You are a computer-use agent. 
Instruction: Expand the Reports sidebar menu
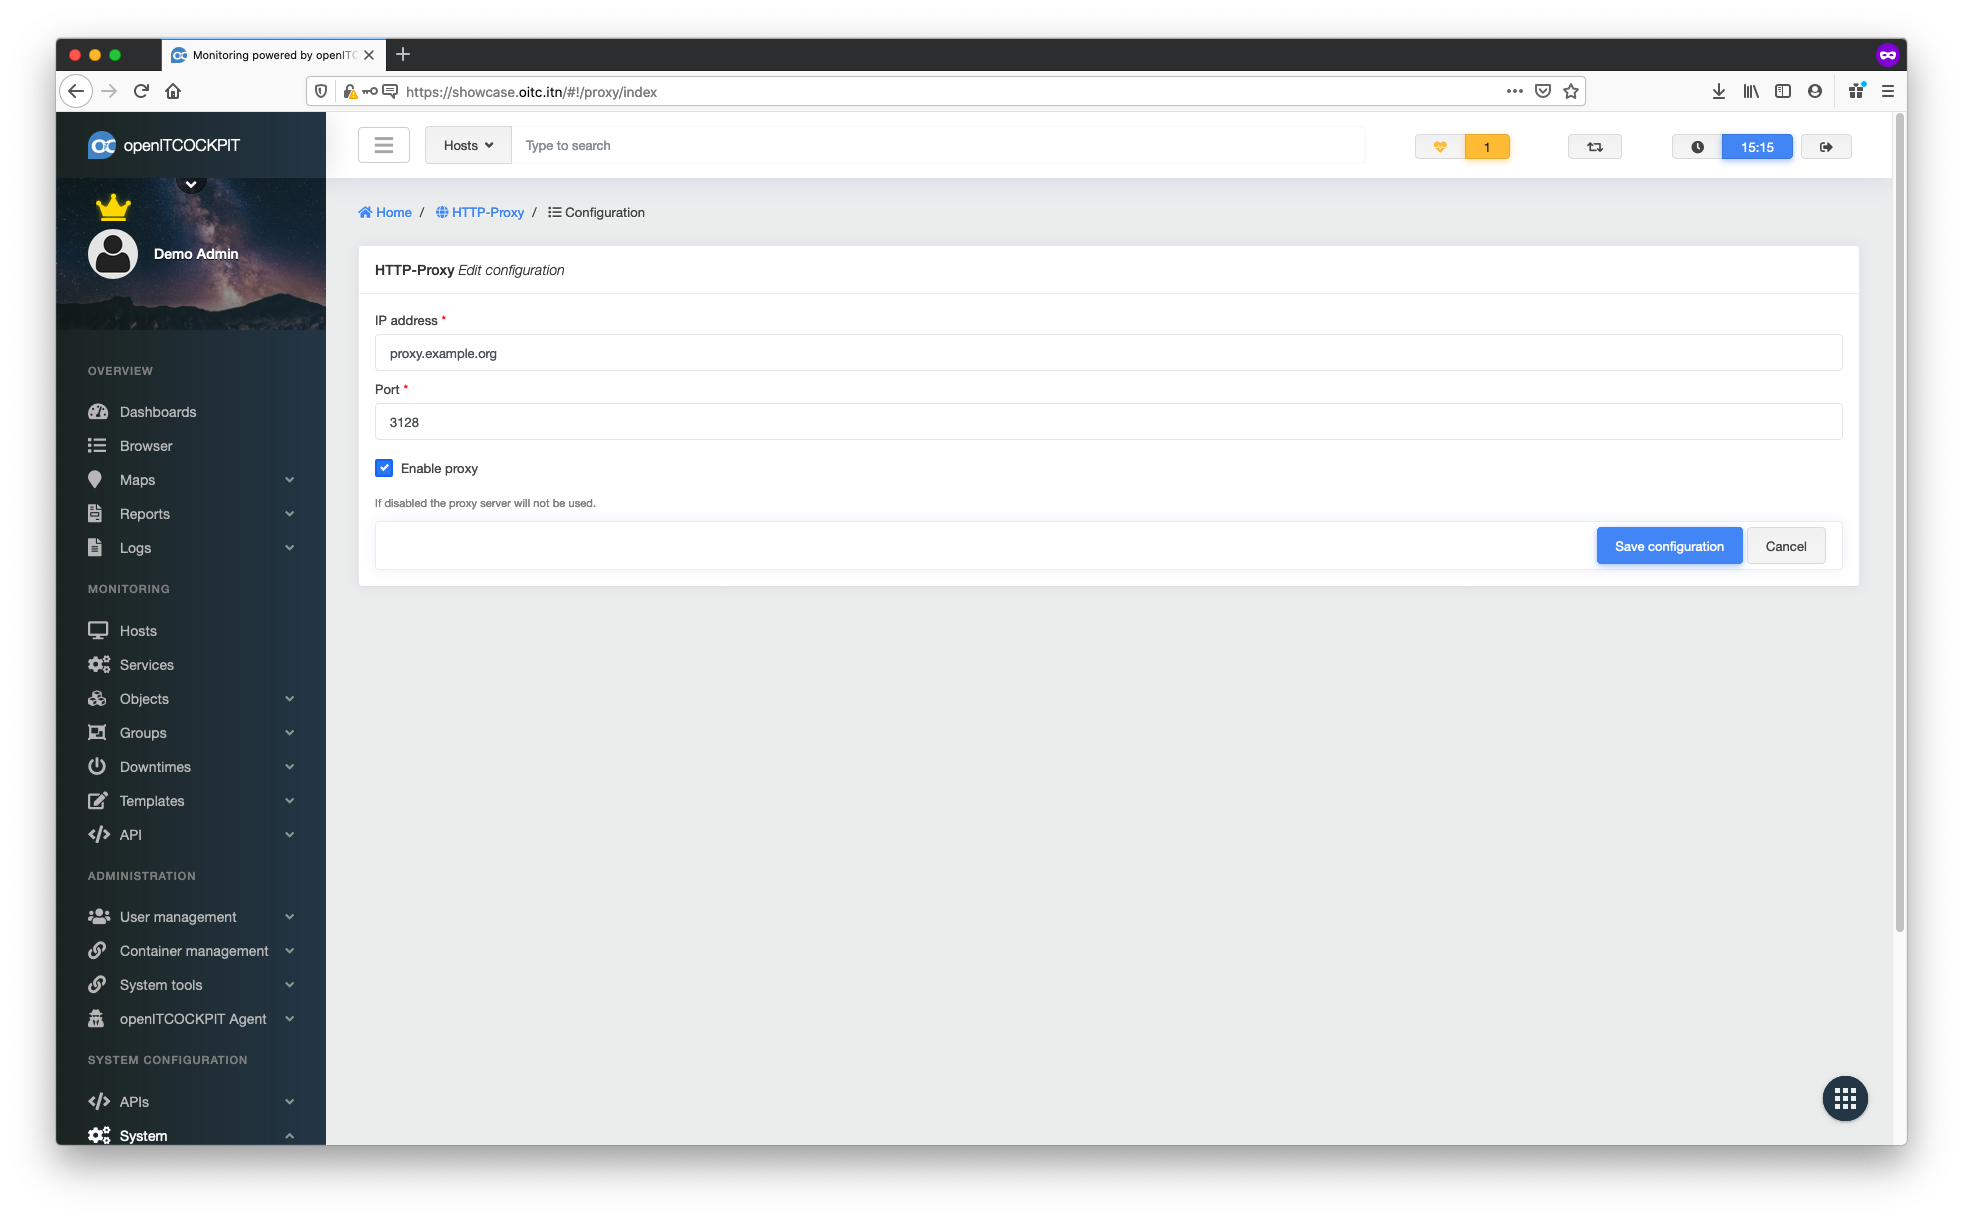(x=191, y=514)
